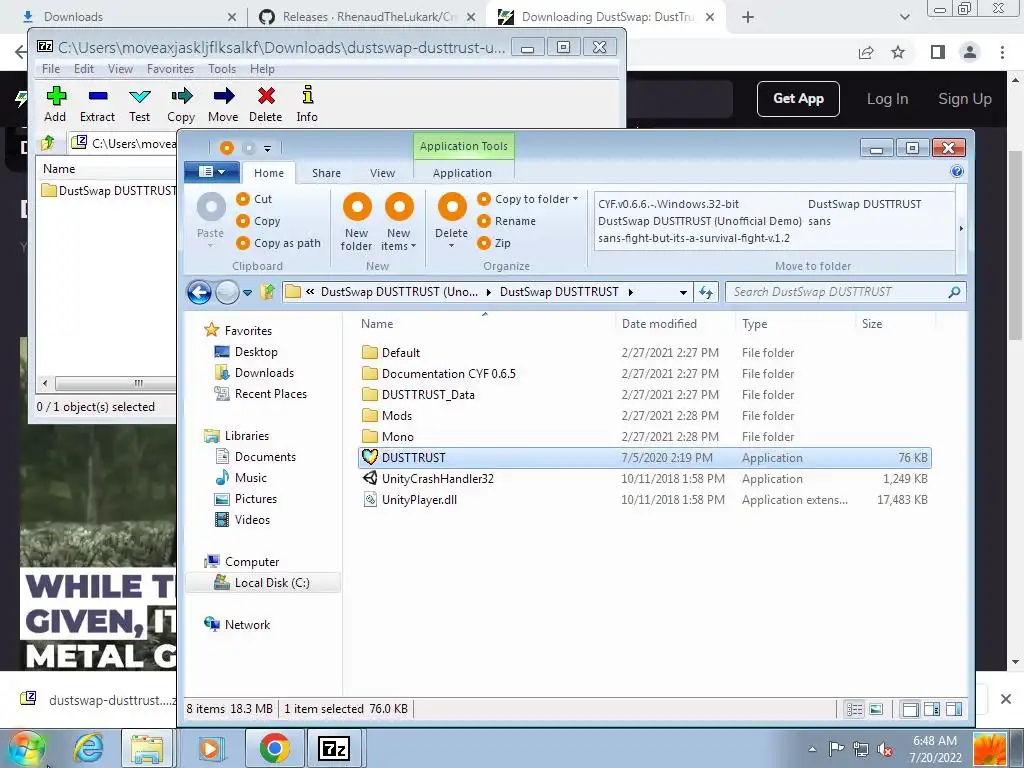This screenshot has height=768, width=1024.
Task: Click the 7-Zip Test icon
Action: (139, 97)
